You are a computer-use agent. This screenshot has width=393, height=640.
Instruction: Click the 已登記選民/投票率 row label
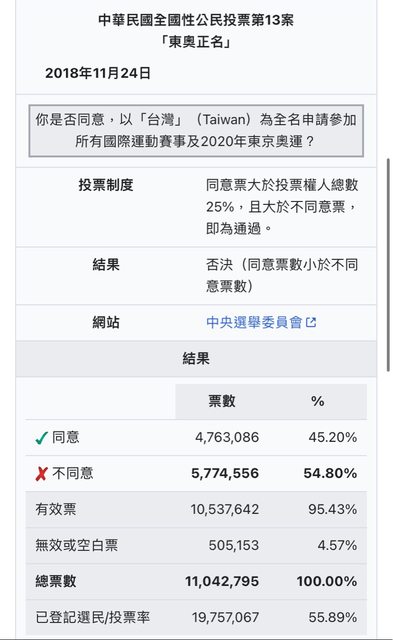(x=93, y=617)
